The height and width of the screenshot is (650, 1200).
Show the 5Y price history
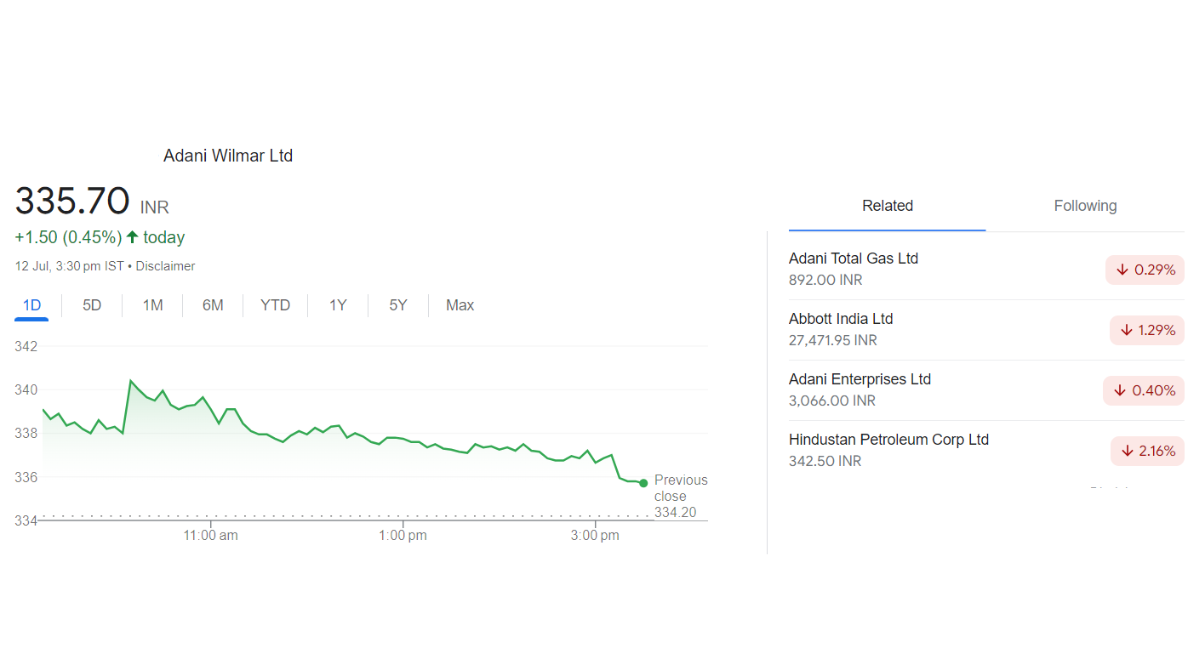398,305
